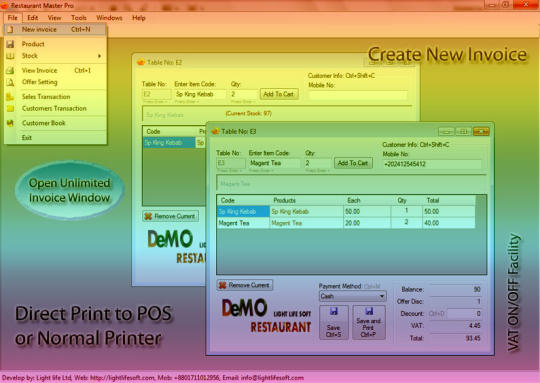This screenshot has width=540, height=383.
Task: Open Customer Book entry
Action: click(x=55, y=123)
